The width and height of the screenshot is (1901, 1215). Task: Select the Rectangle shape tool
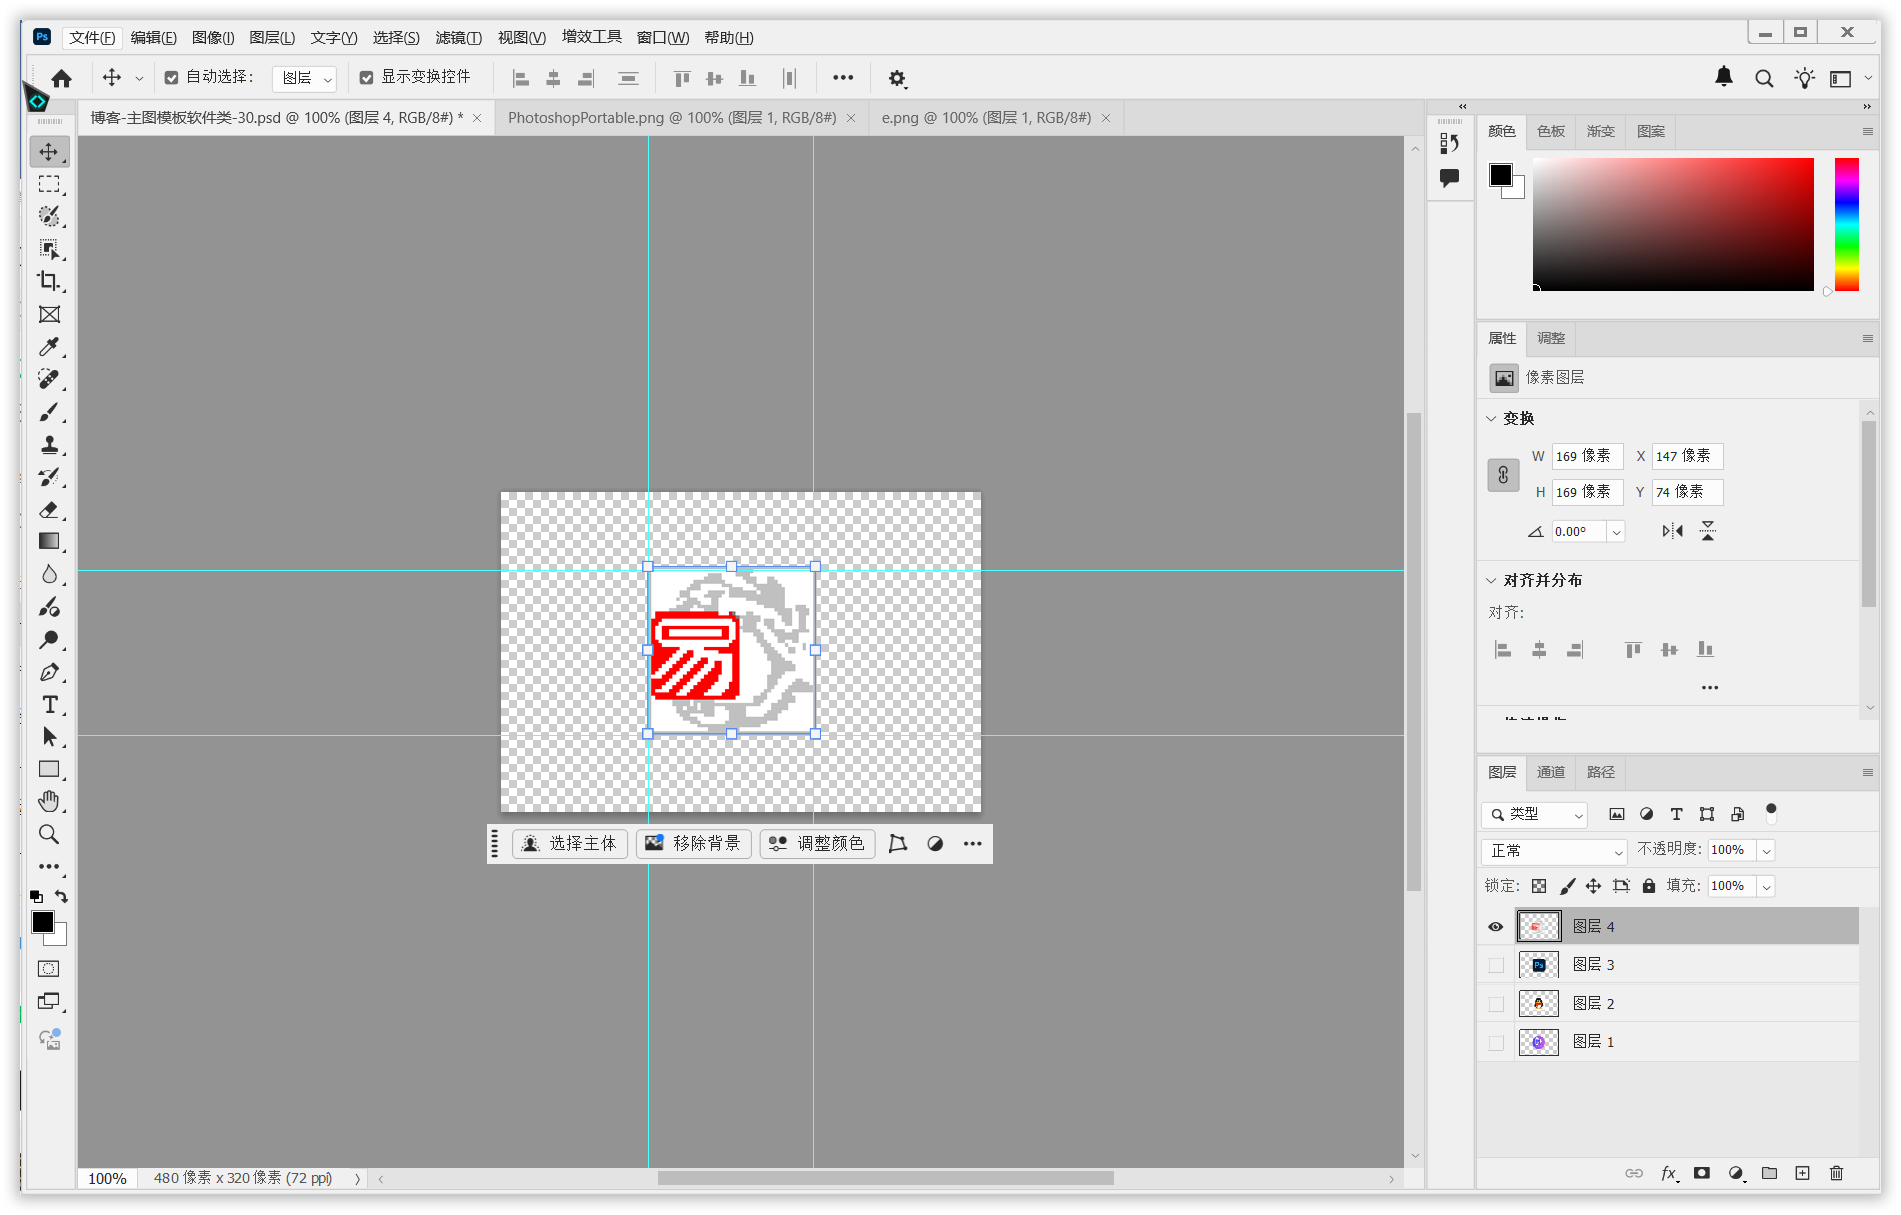point(49,770)
